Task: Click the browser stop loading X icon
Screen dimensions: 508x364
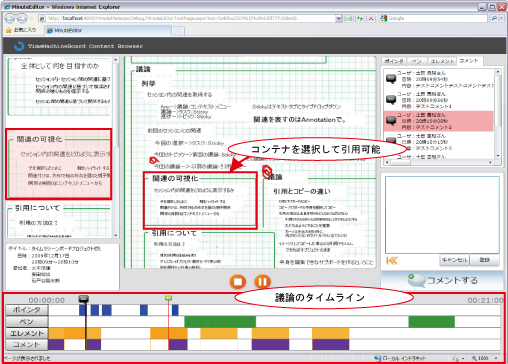Action: tap(371, 18)
